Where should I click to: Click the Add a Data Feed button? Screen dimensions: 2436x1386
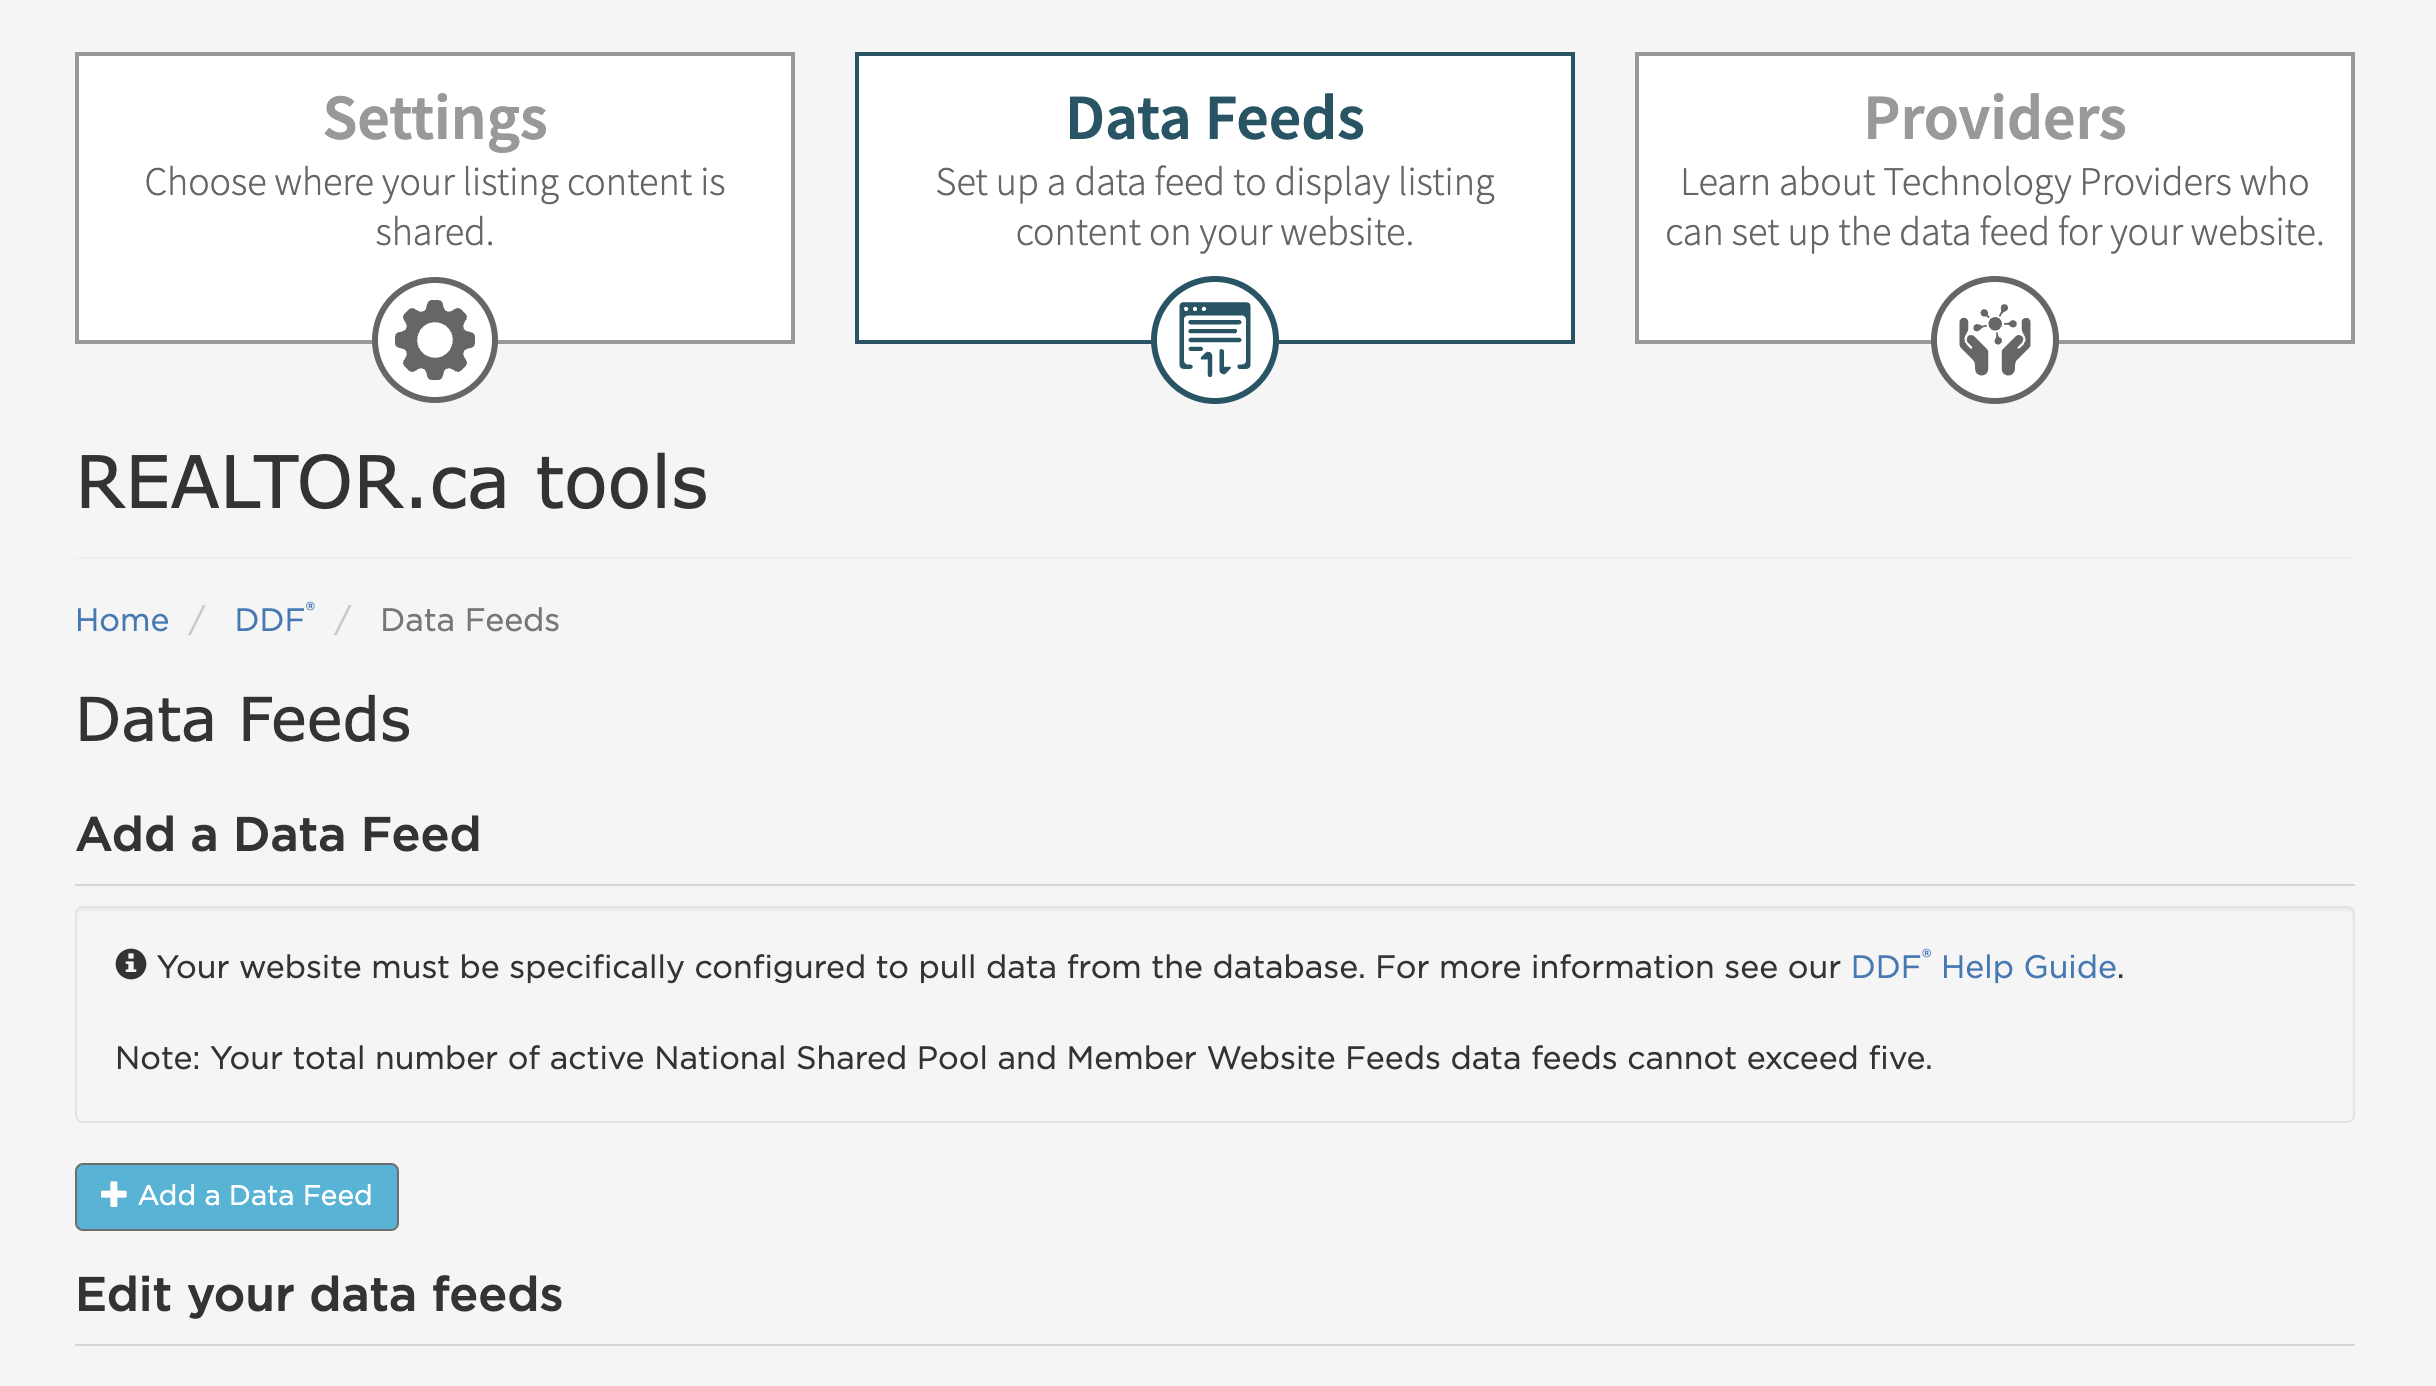pos(236,1196)
